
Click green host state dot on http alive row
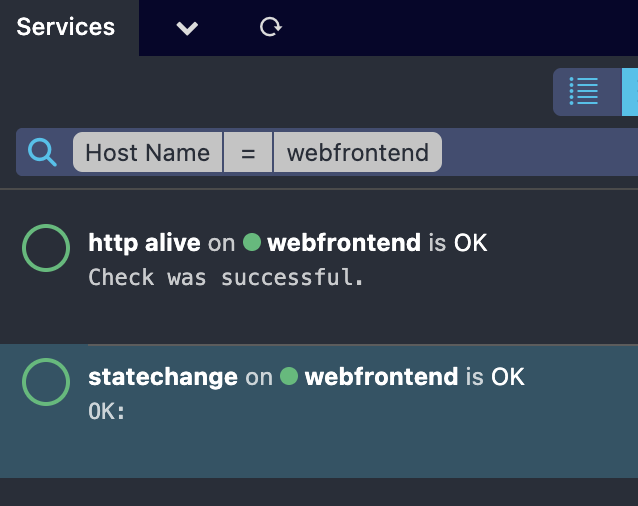point(252,242)
